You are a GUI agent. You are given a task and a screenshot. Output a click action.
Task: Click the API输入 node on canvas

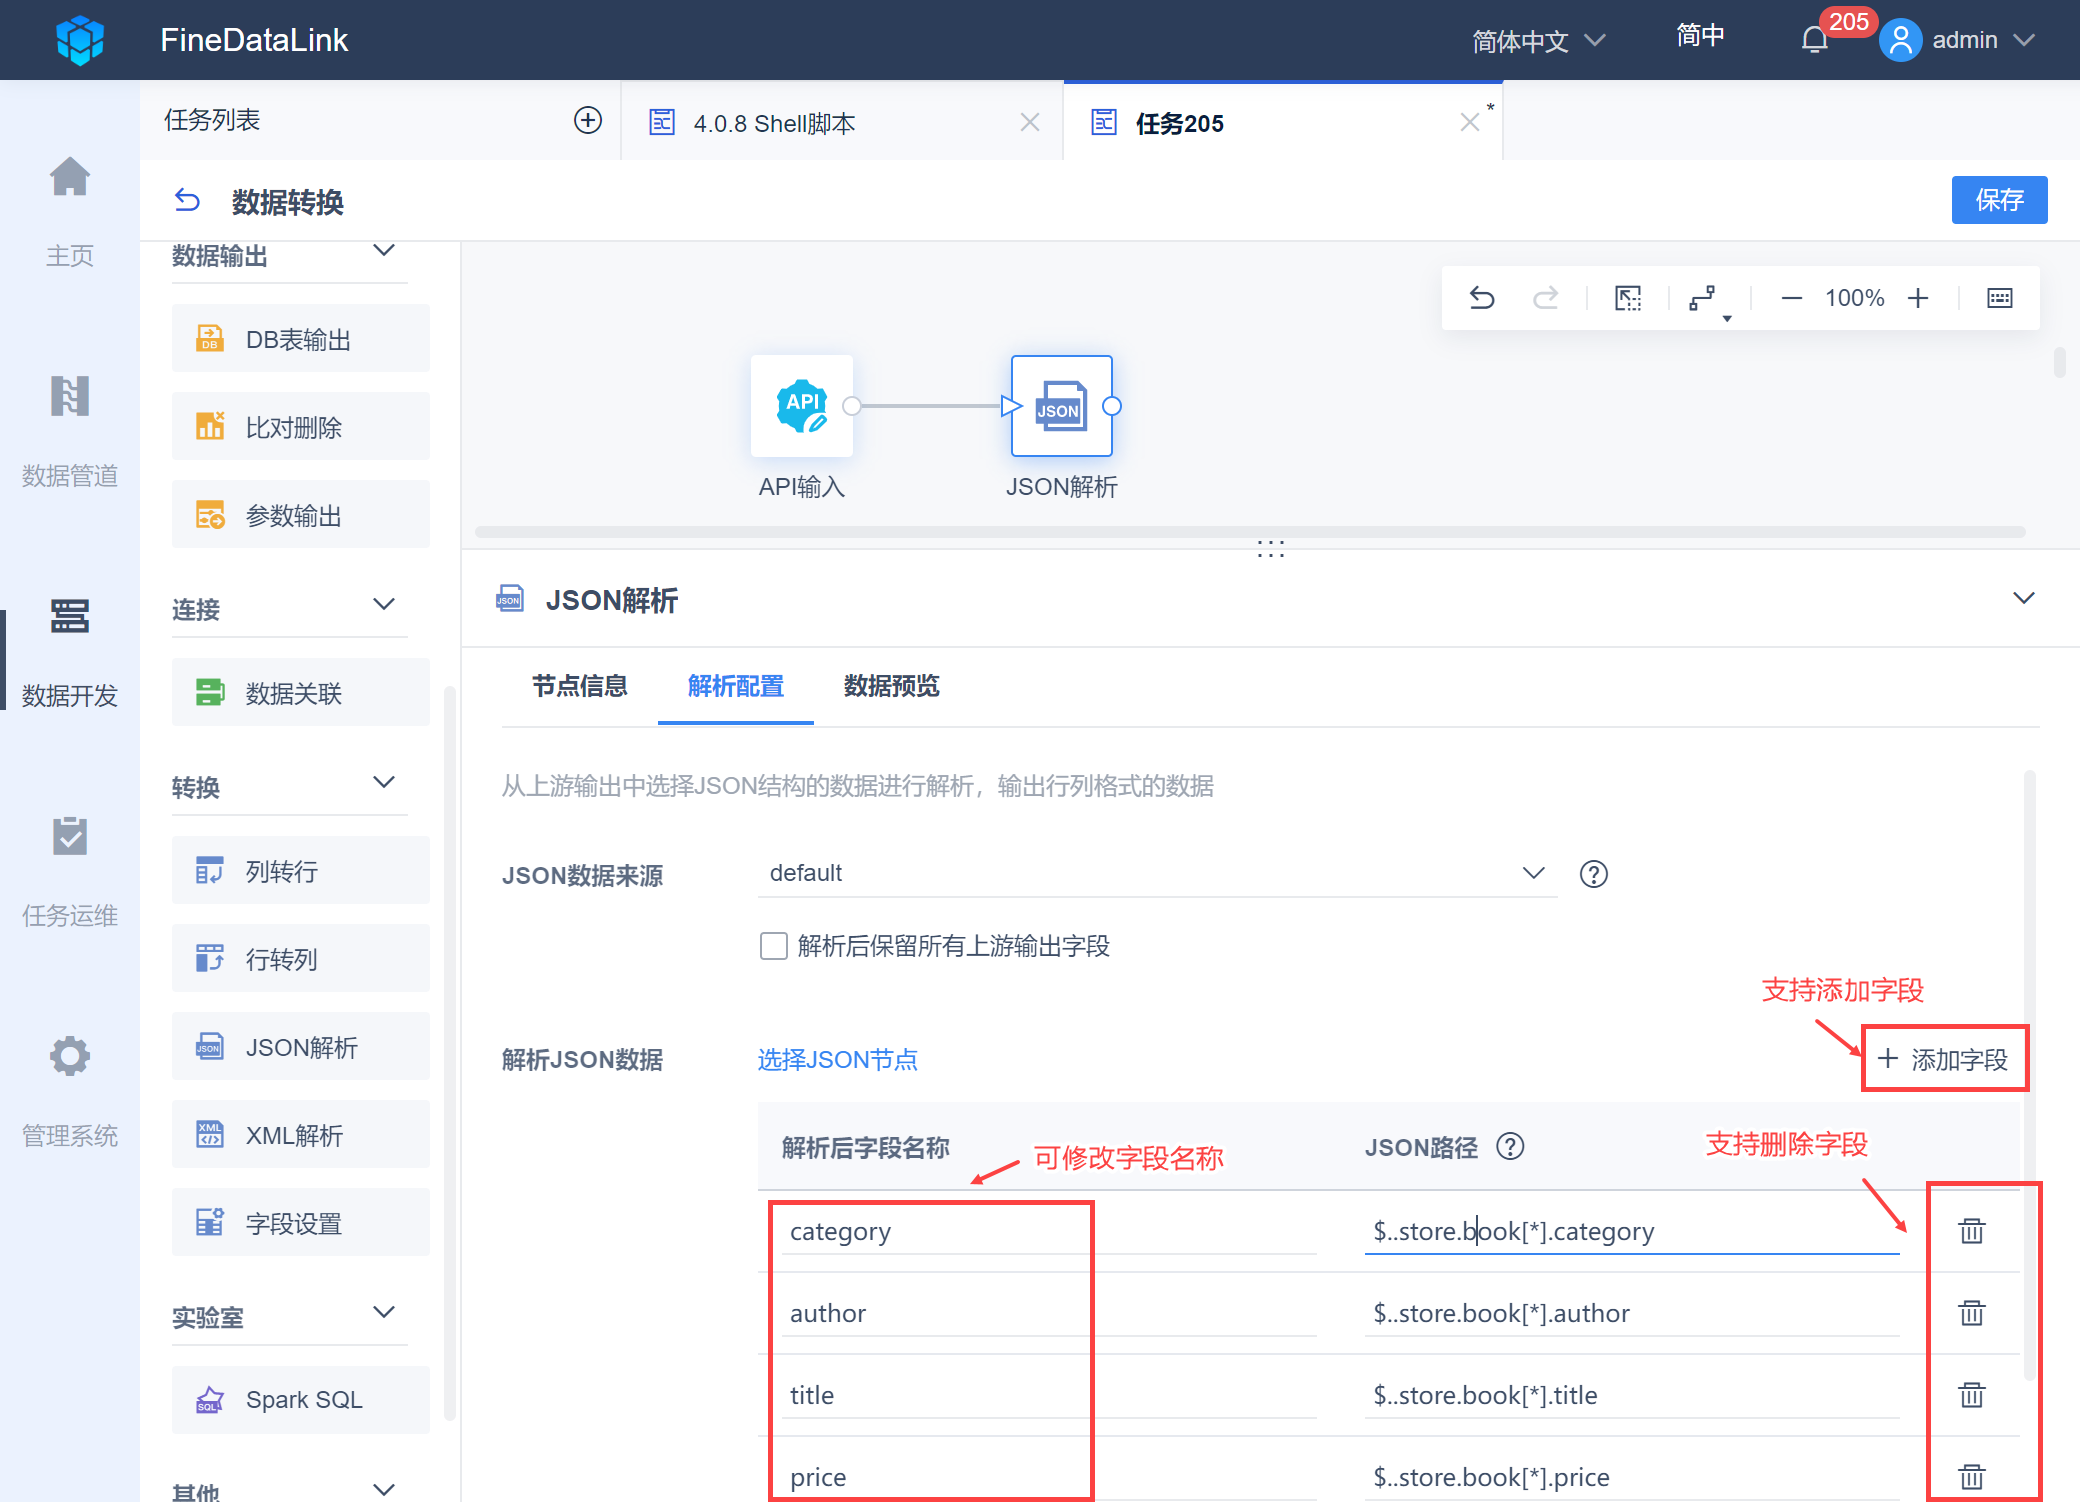[x=802, y=406]
